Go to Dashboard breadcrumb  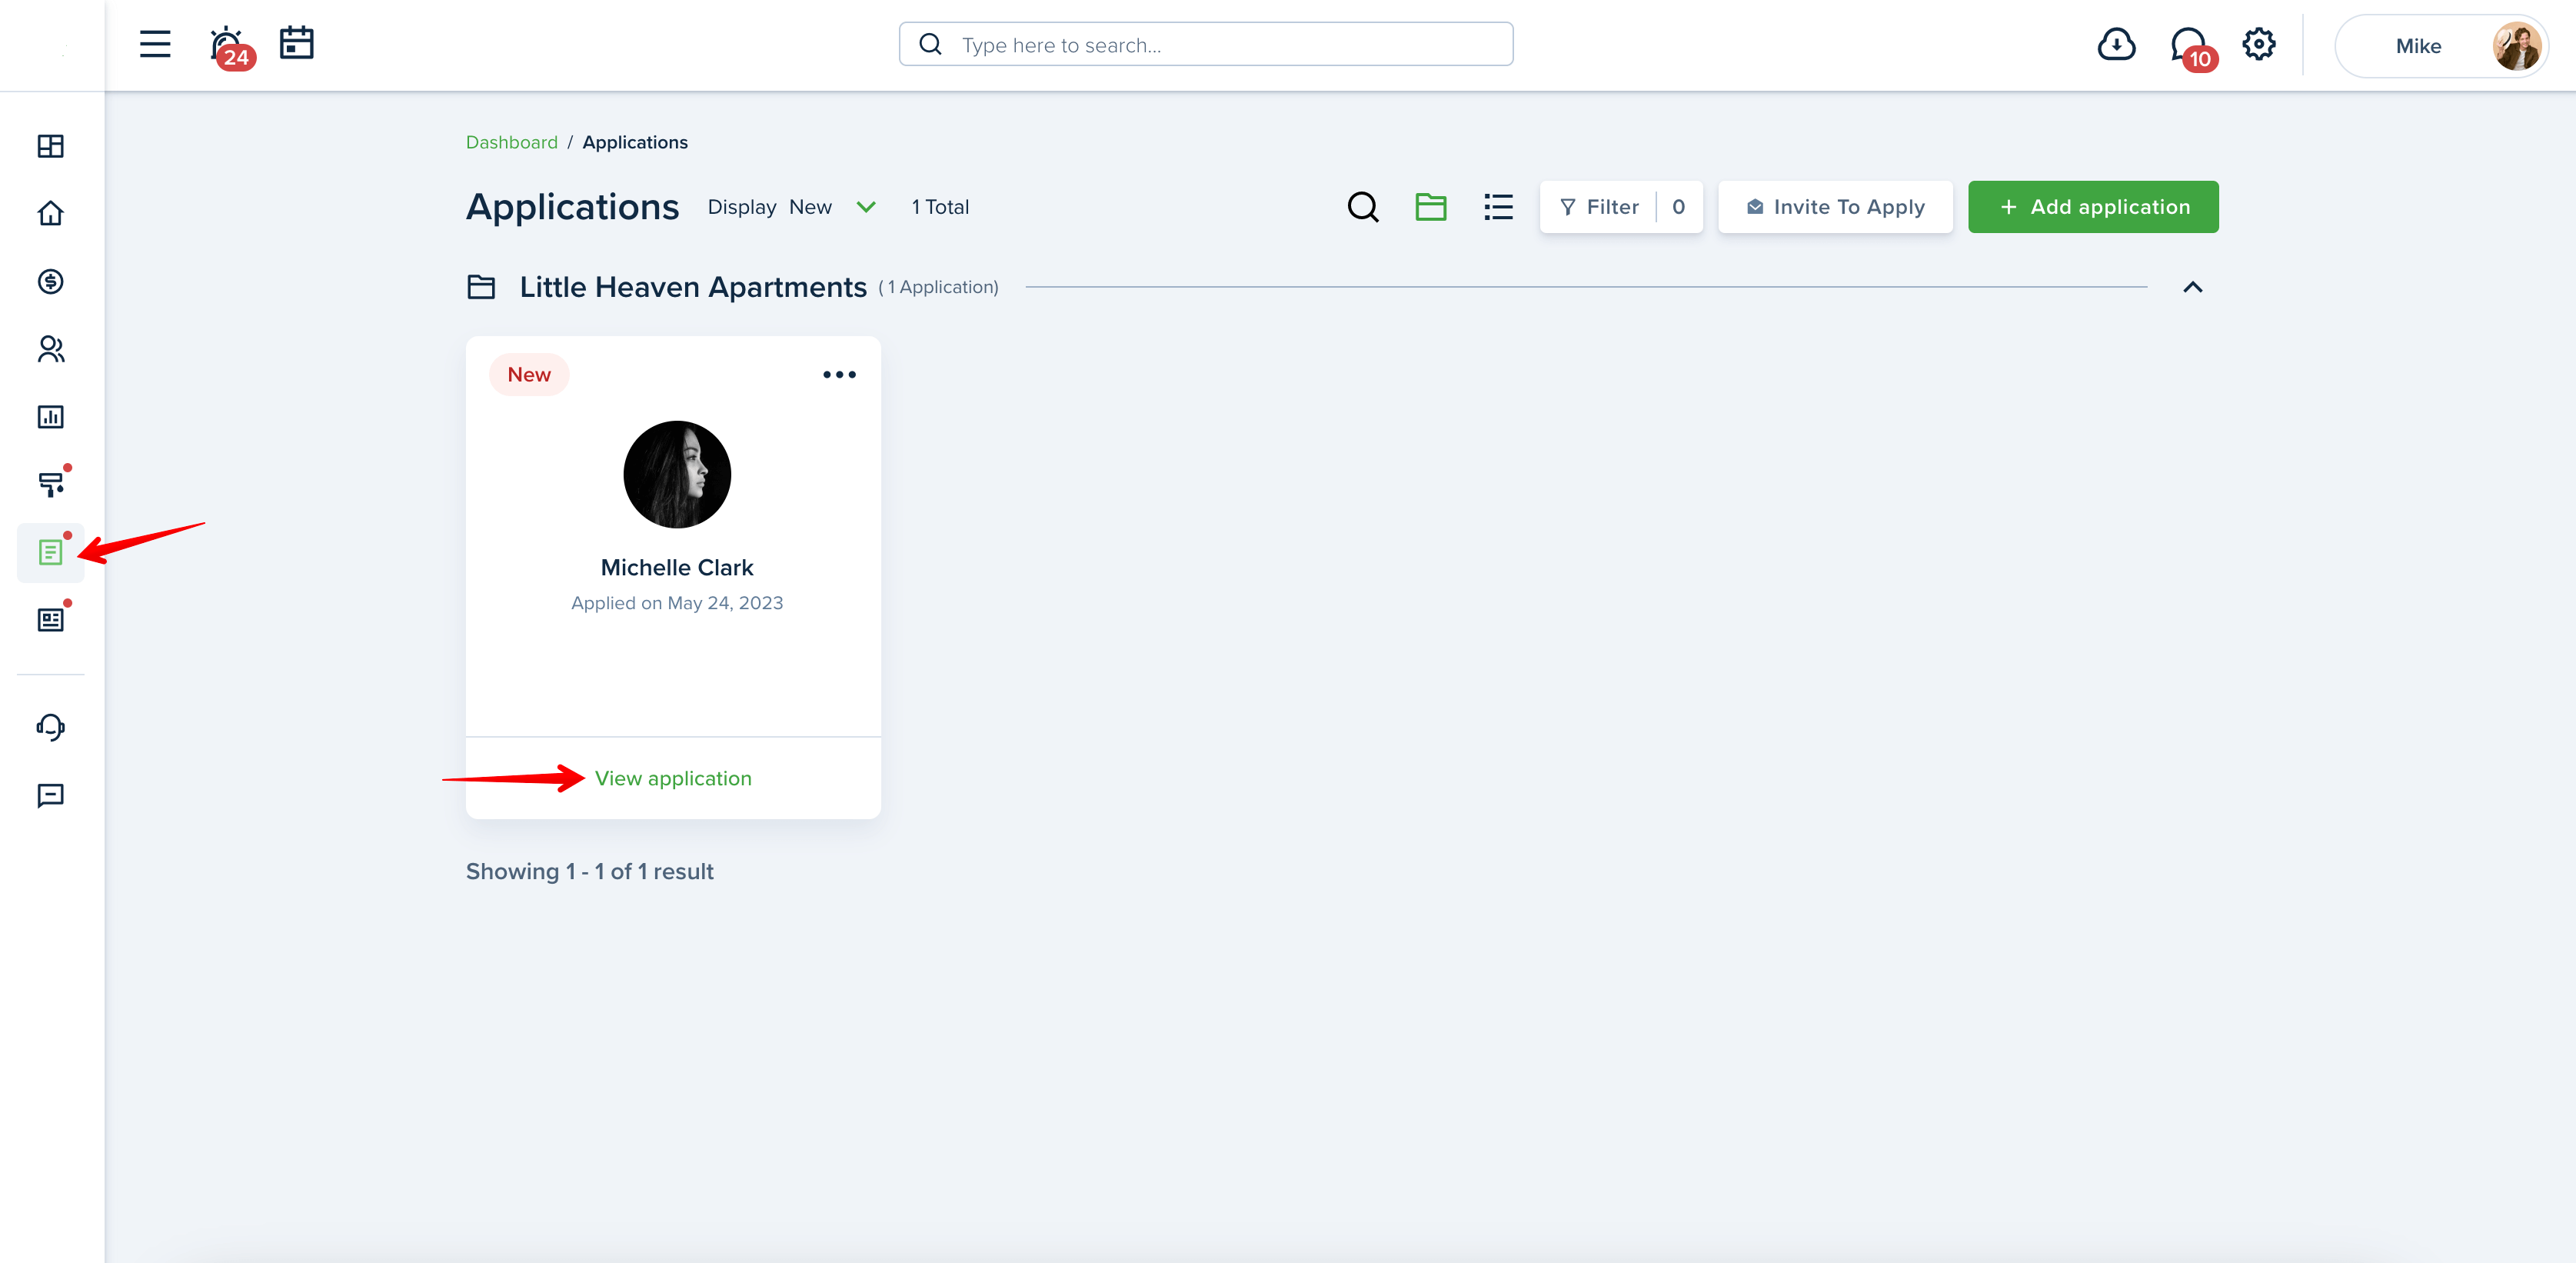(x=512, y=142)
